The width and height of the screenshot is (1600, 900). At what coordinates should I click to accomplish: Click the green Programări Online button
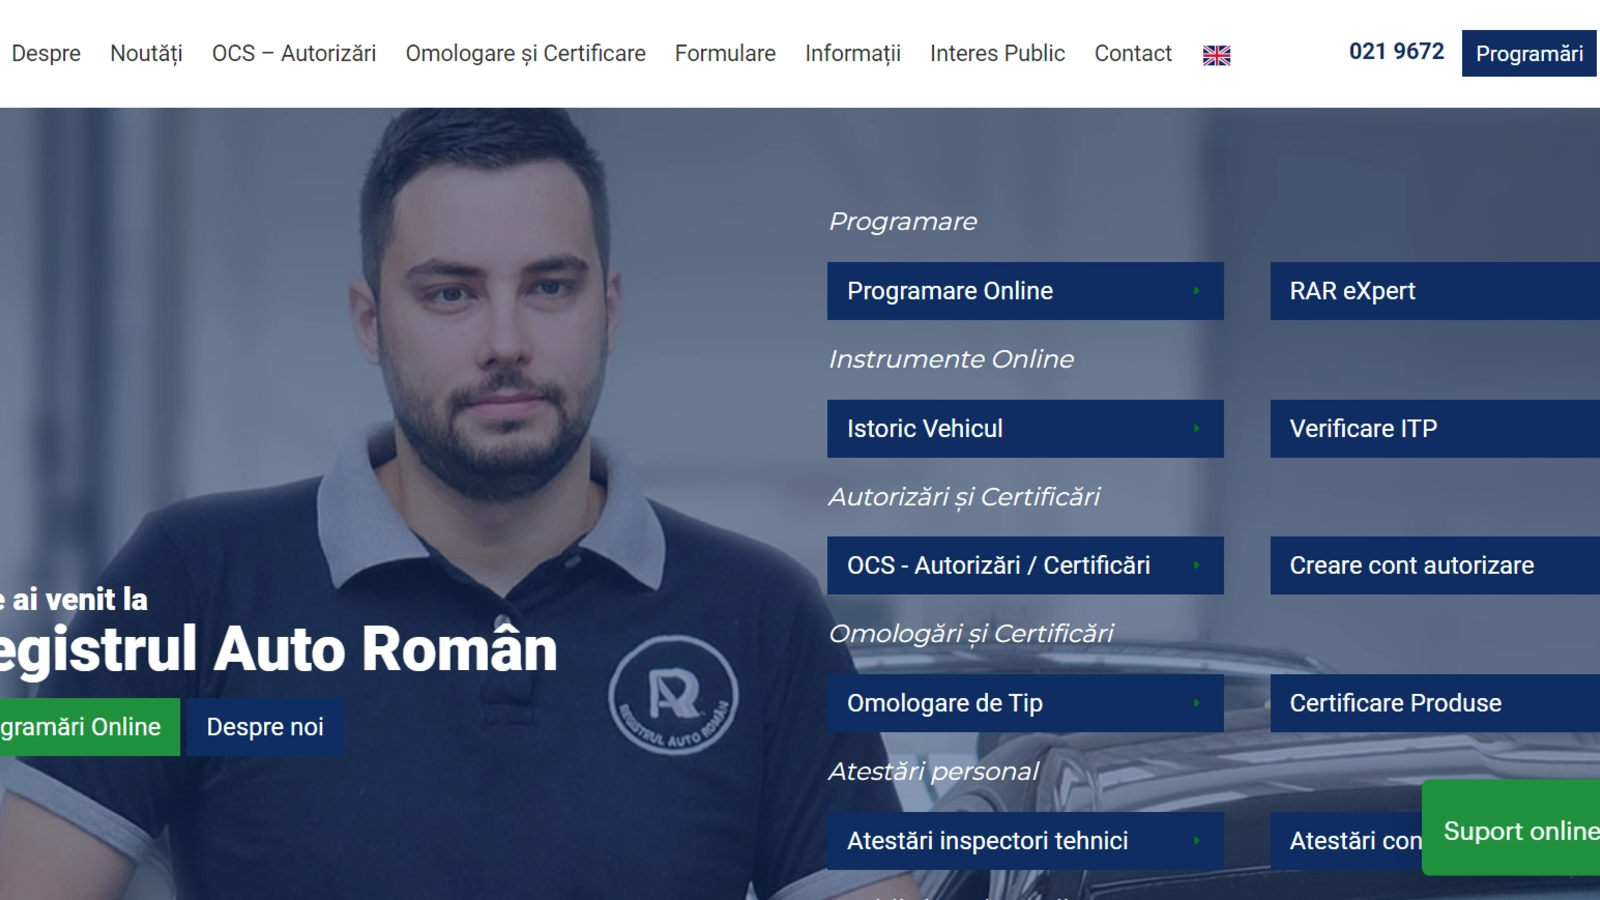click(x=85, y=727)
